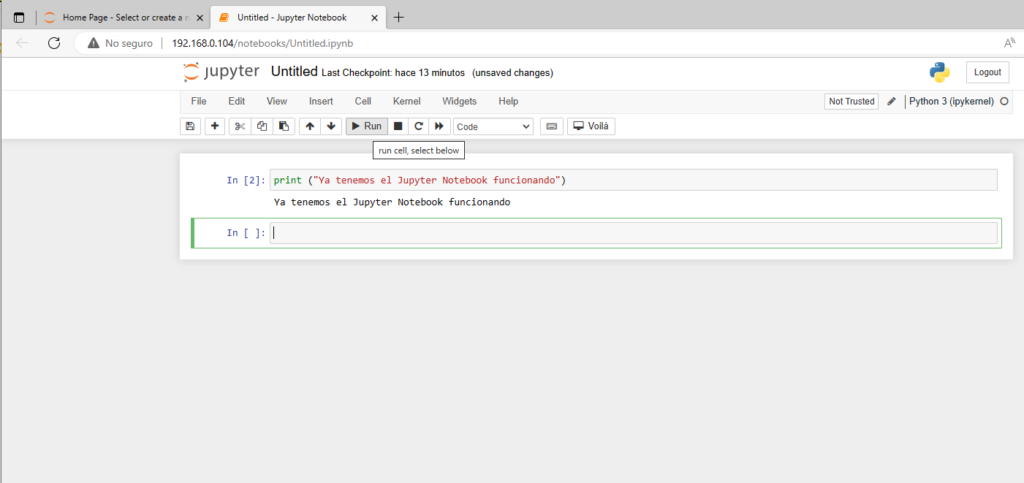
Task: Click inside the empty code cell
Action: click(x=633, y=233)
